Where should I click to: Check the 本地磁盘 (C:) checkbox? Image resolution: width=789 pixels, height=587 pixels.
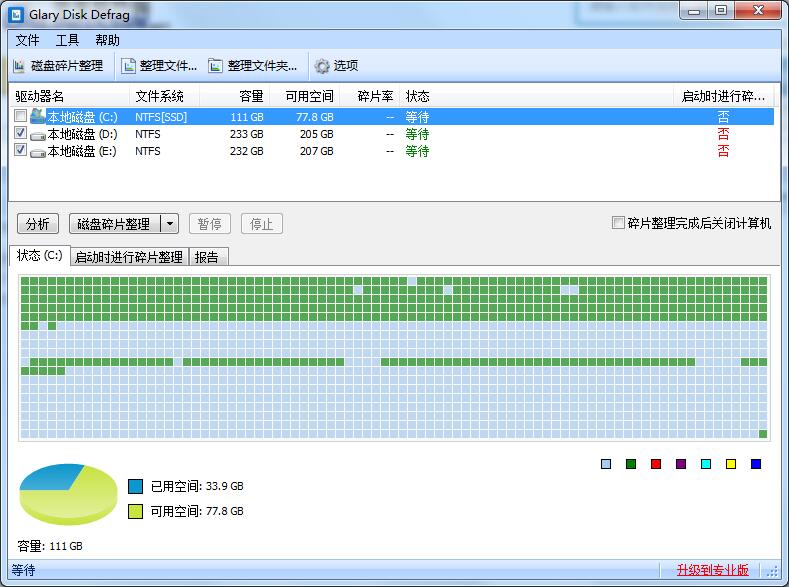21,117
